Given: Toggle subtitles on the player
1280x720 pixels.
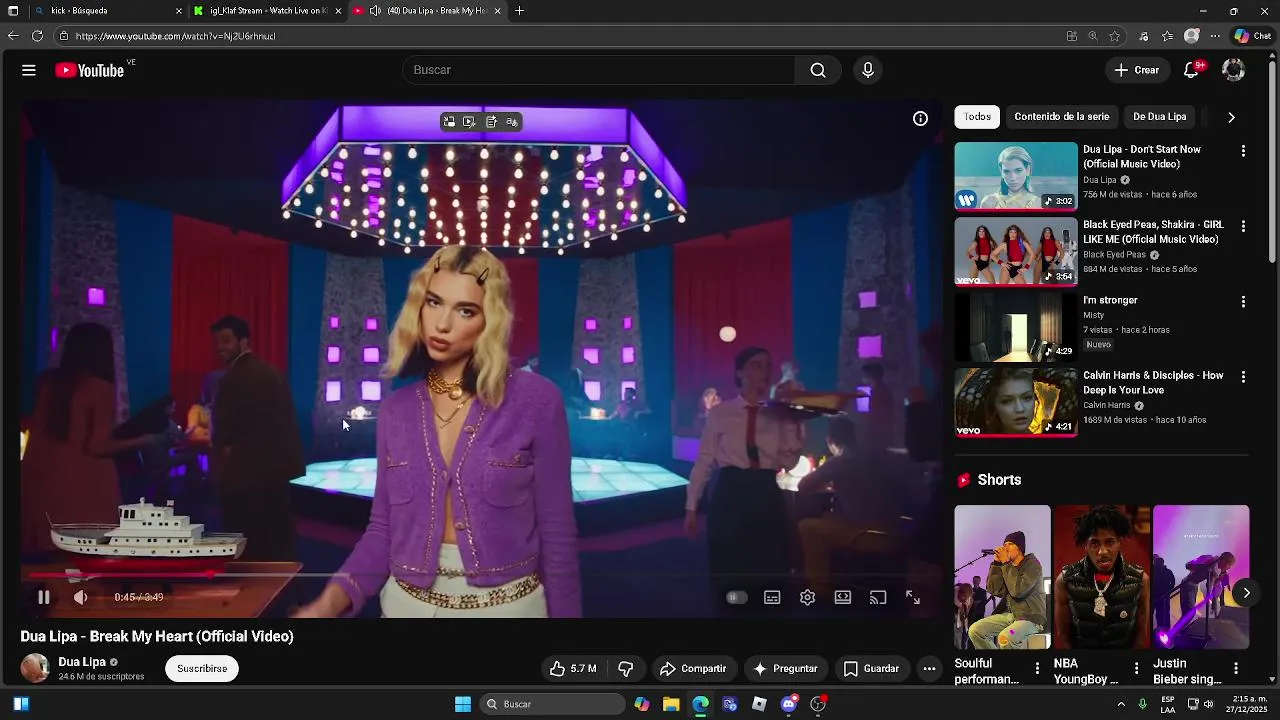Looking at the screenshot, I should (x=772, y=597).
